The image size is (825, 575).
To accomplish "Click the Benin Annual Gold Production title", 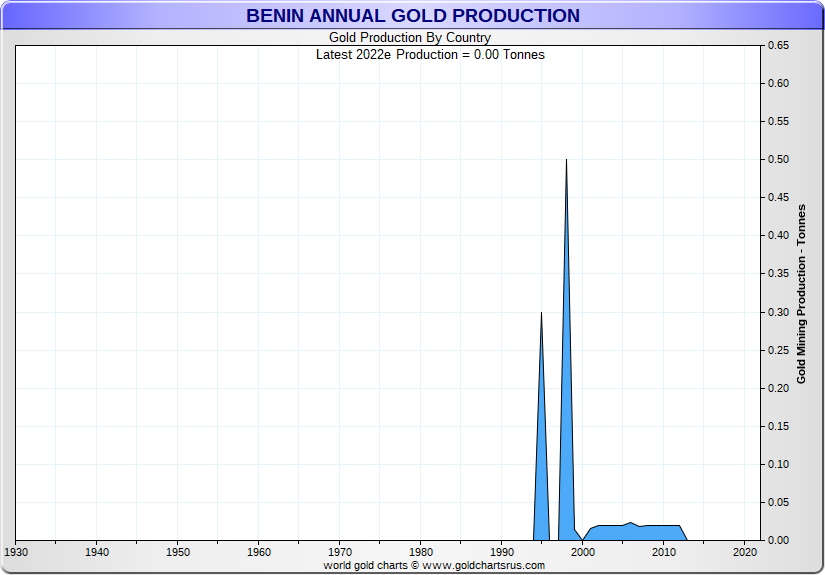I will point(412,16).
